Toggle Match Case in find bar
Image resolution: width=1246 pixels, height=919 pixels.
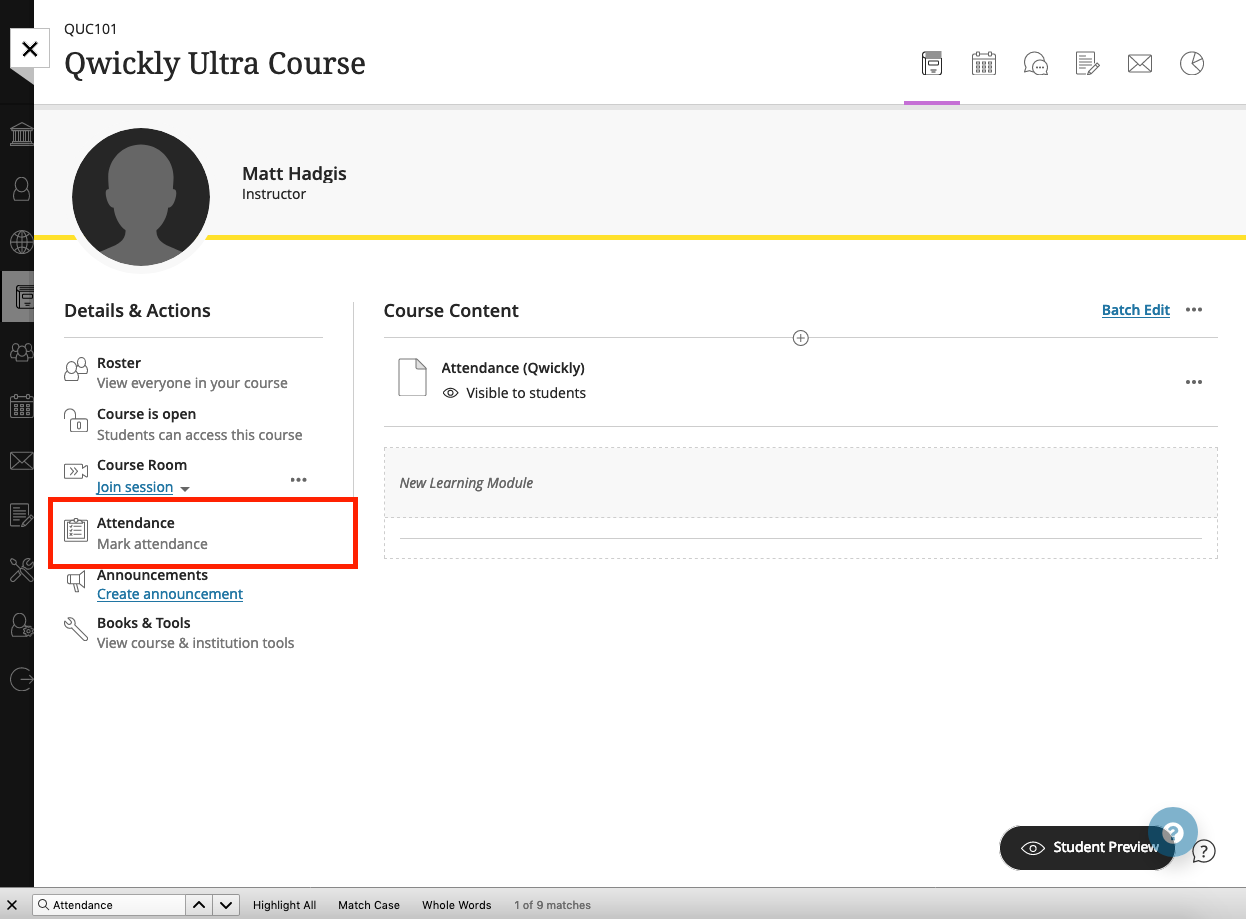click(369, 905)
